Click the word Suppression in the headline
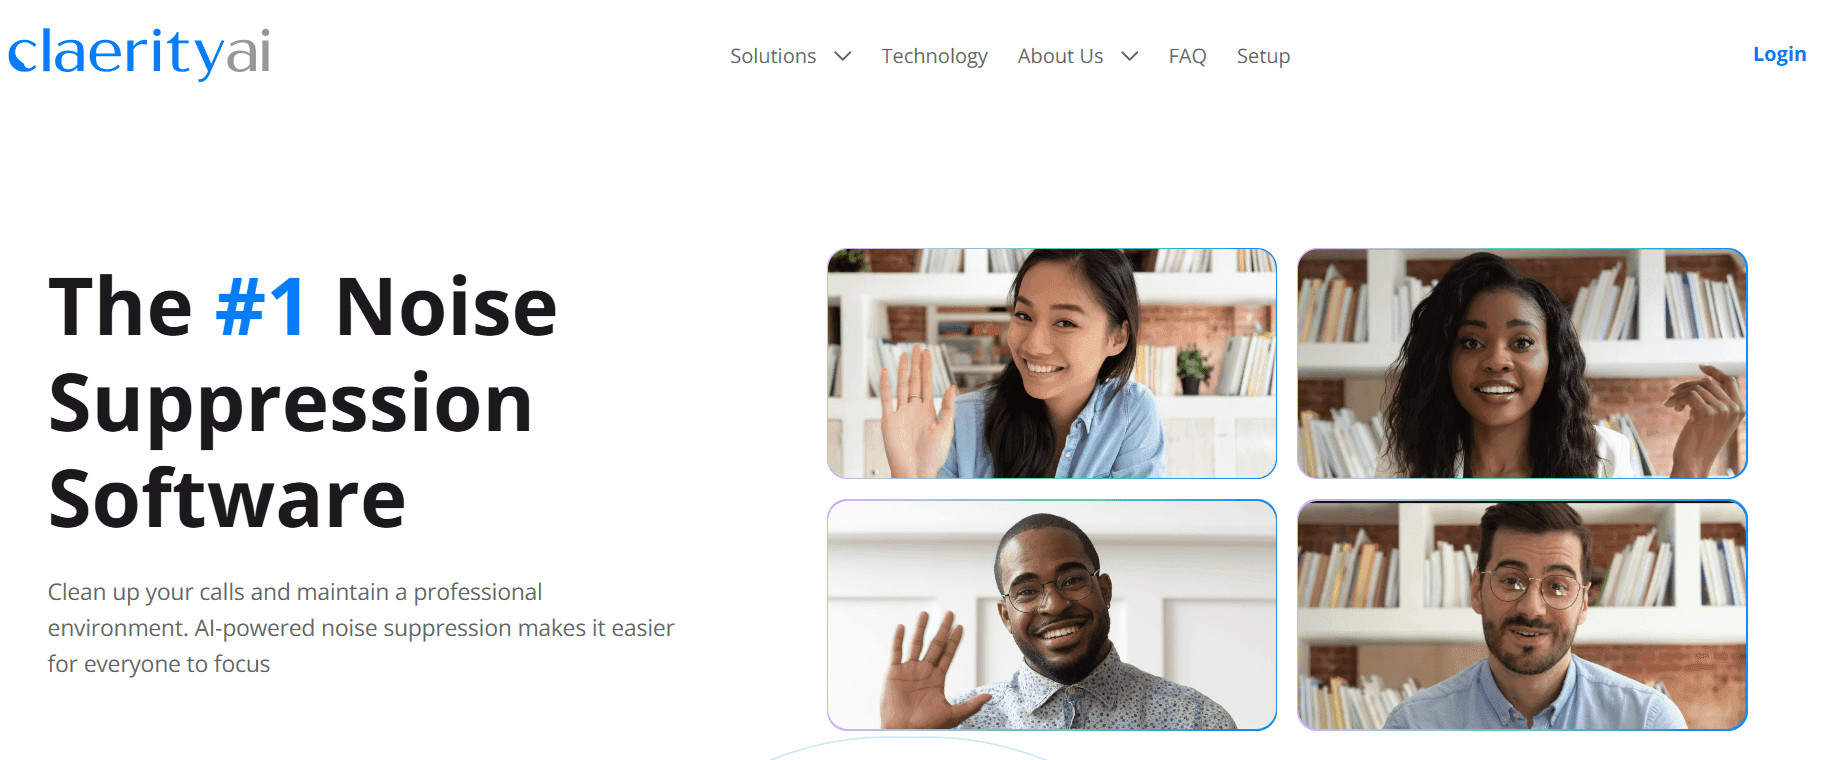This screenshot has width=1821, height=760. click(290, 404)
